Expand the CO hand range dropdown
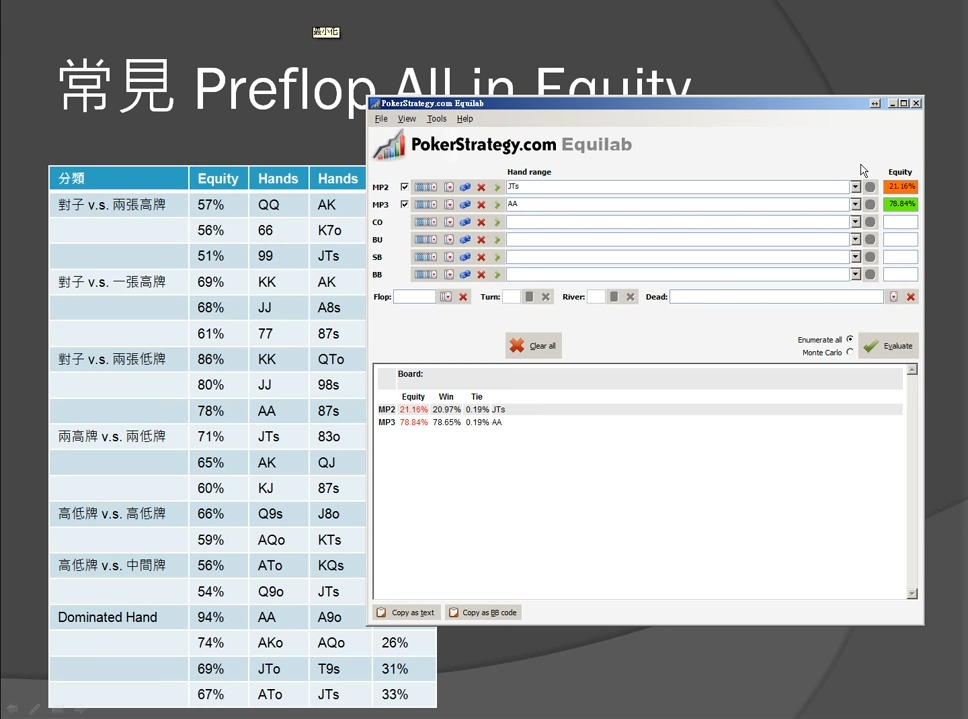Viewport: 968px width, 719px height. coord(856,222)
